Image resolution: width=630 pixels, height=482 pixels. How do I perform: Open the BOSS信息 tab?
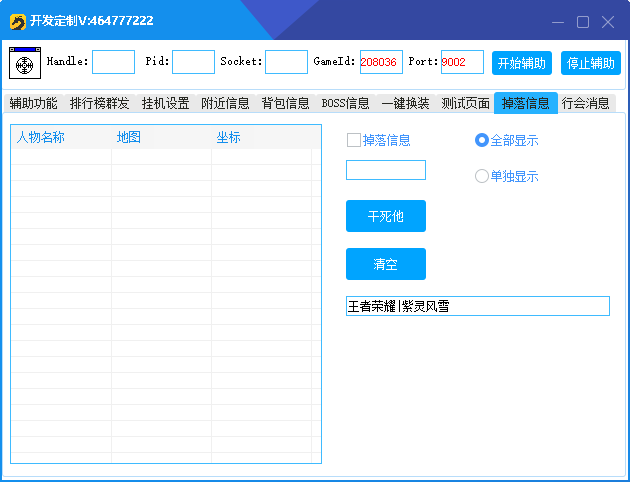click(345, 103)
